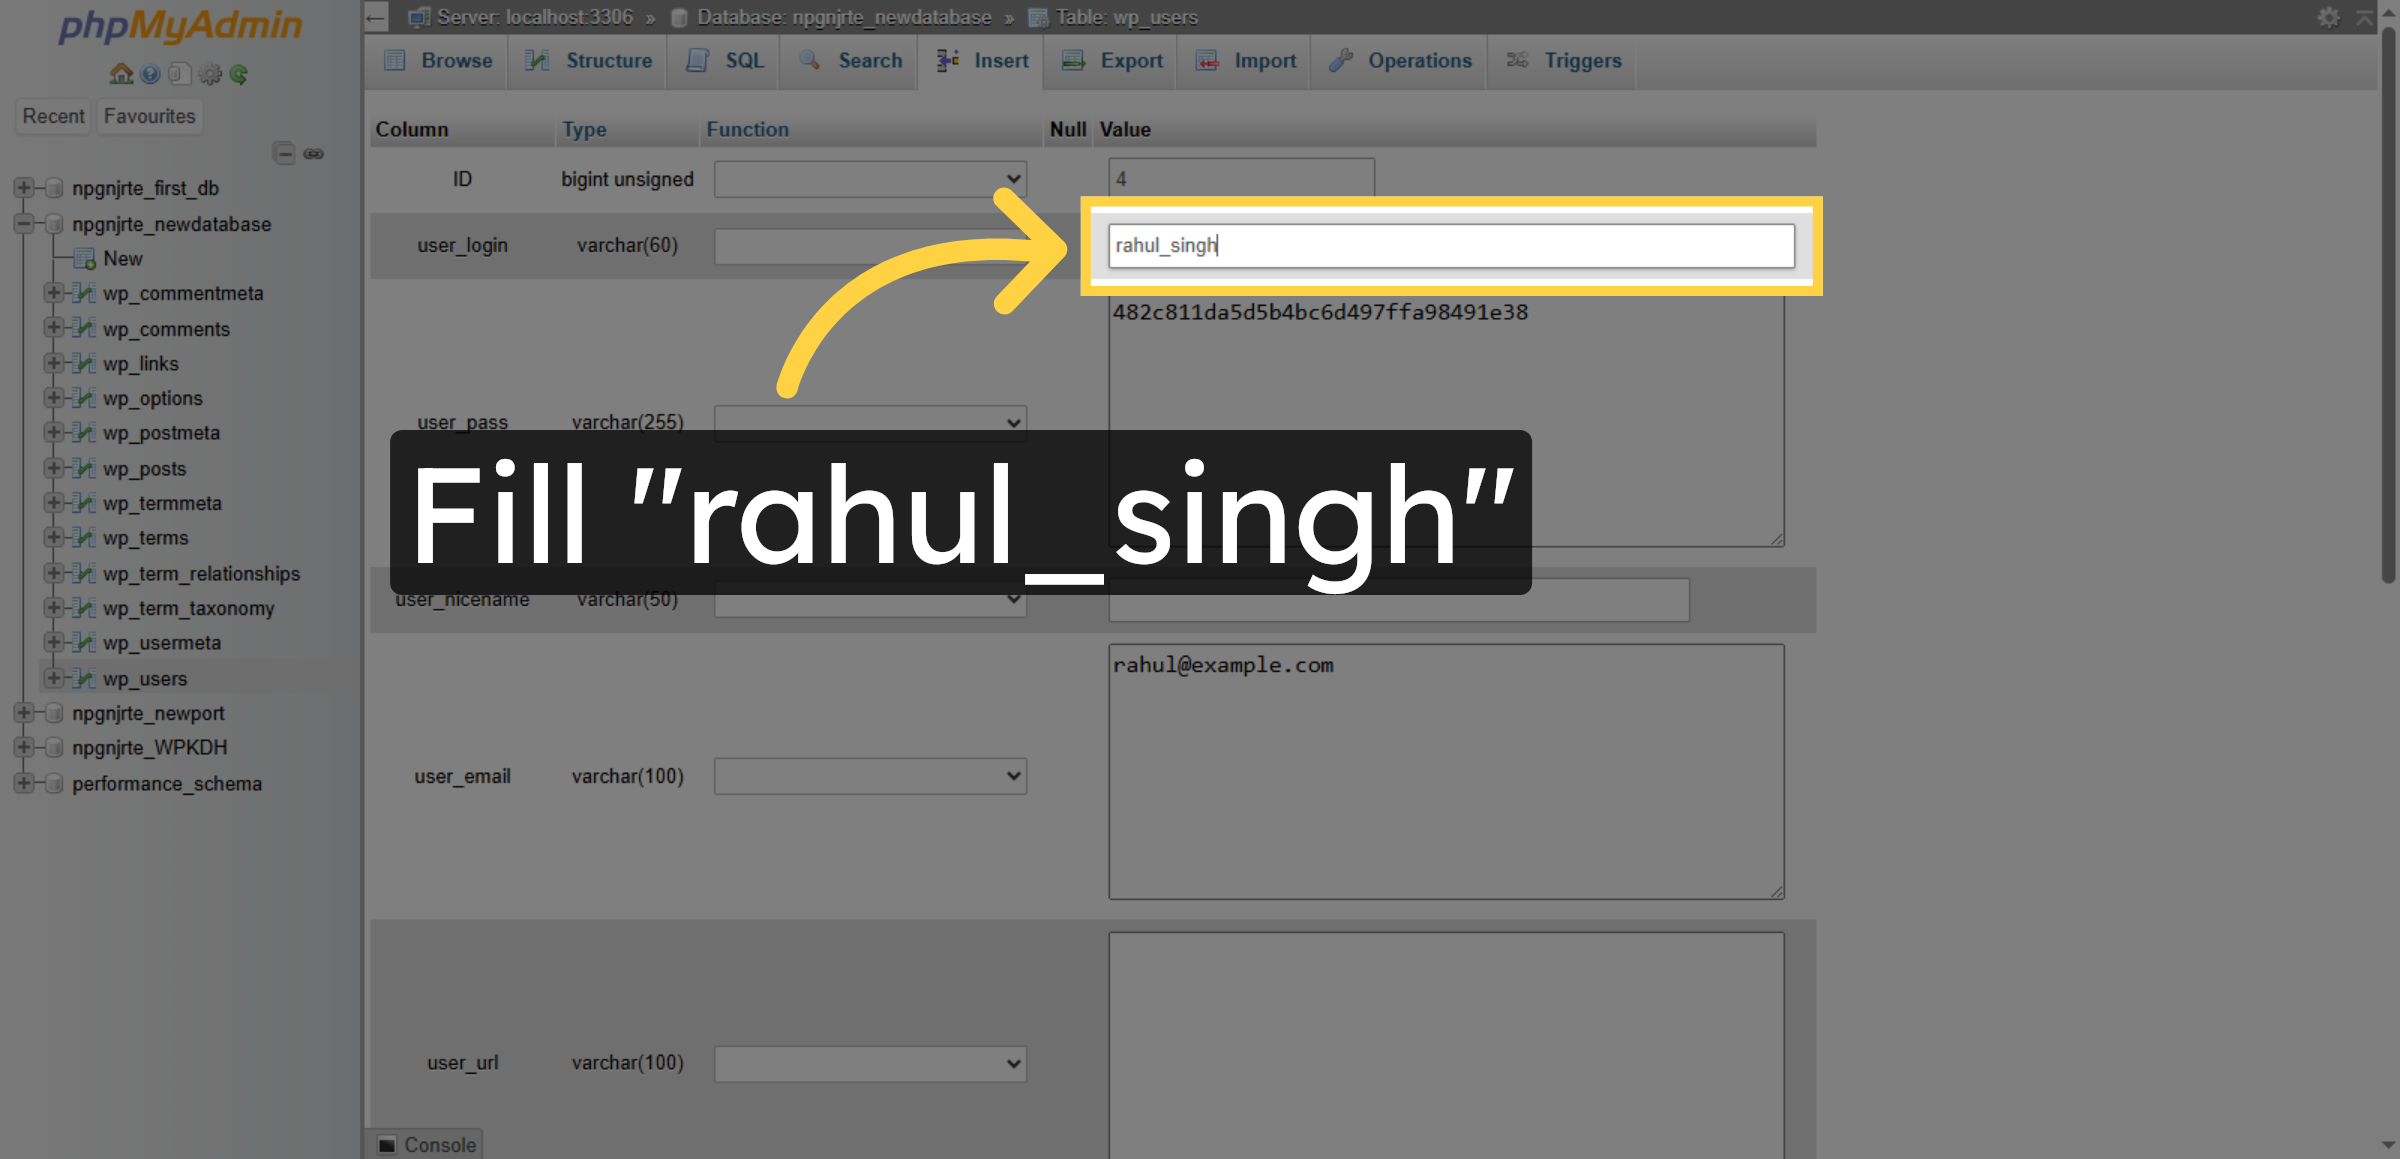The height and width of the screenshot is (1159, 2400).
Task: Click the link with main panel icon
Action: [314, 153]
